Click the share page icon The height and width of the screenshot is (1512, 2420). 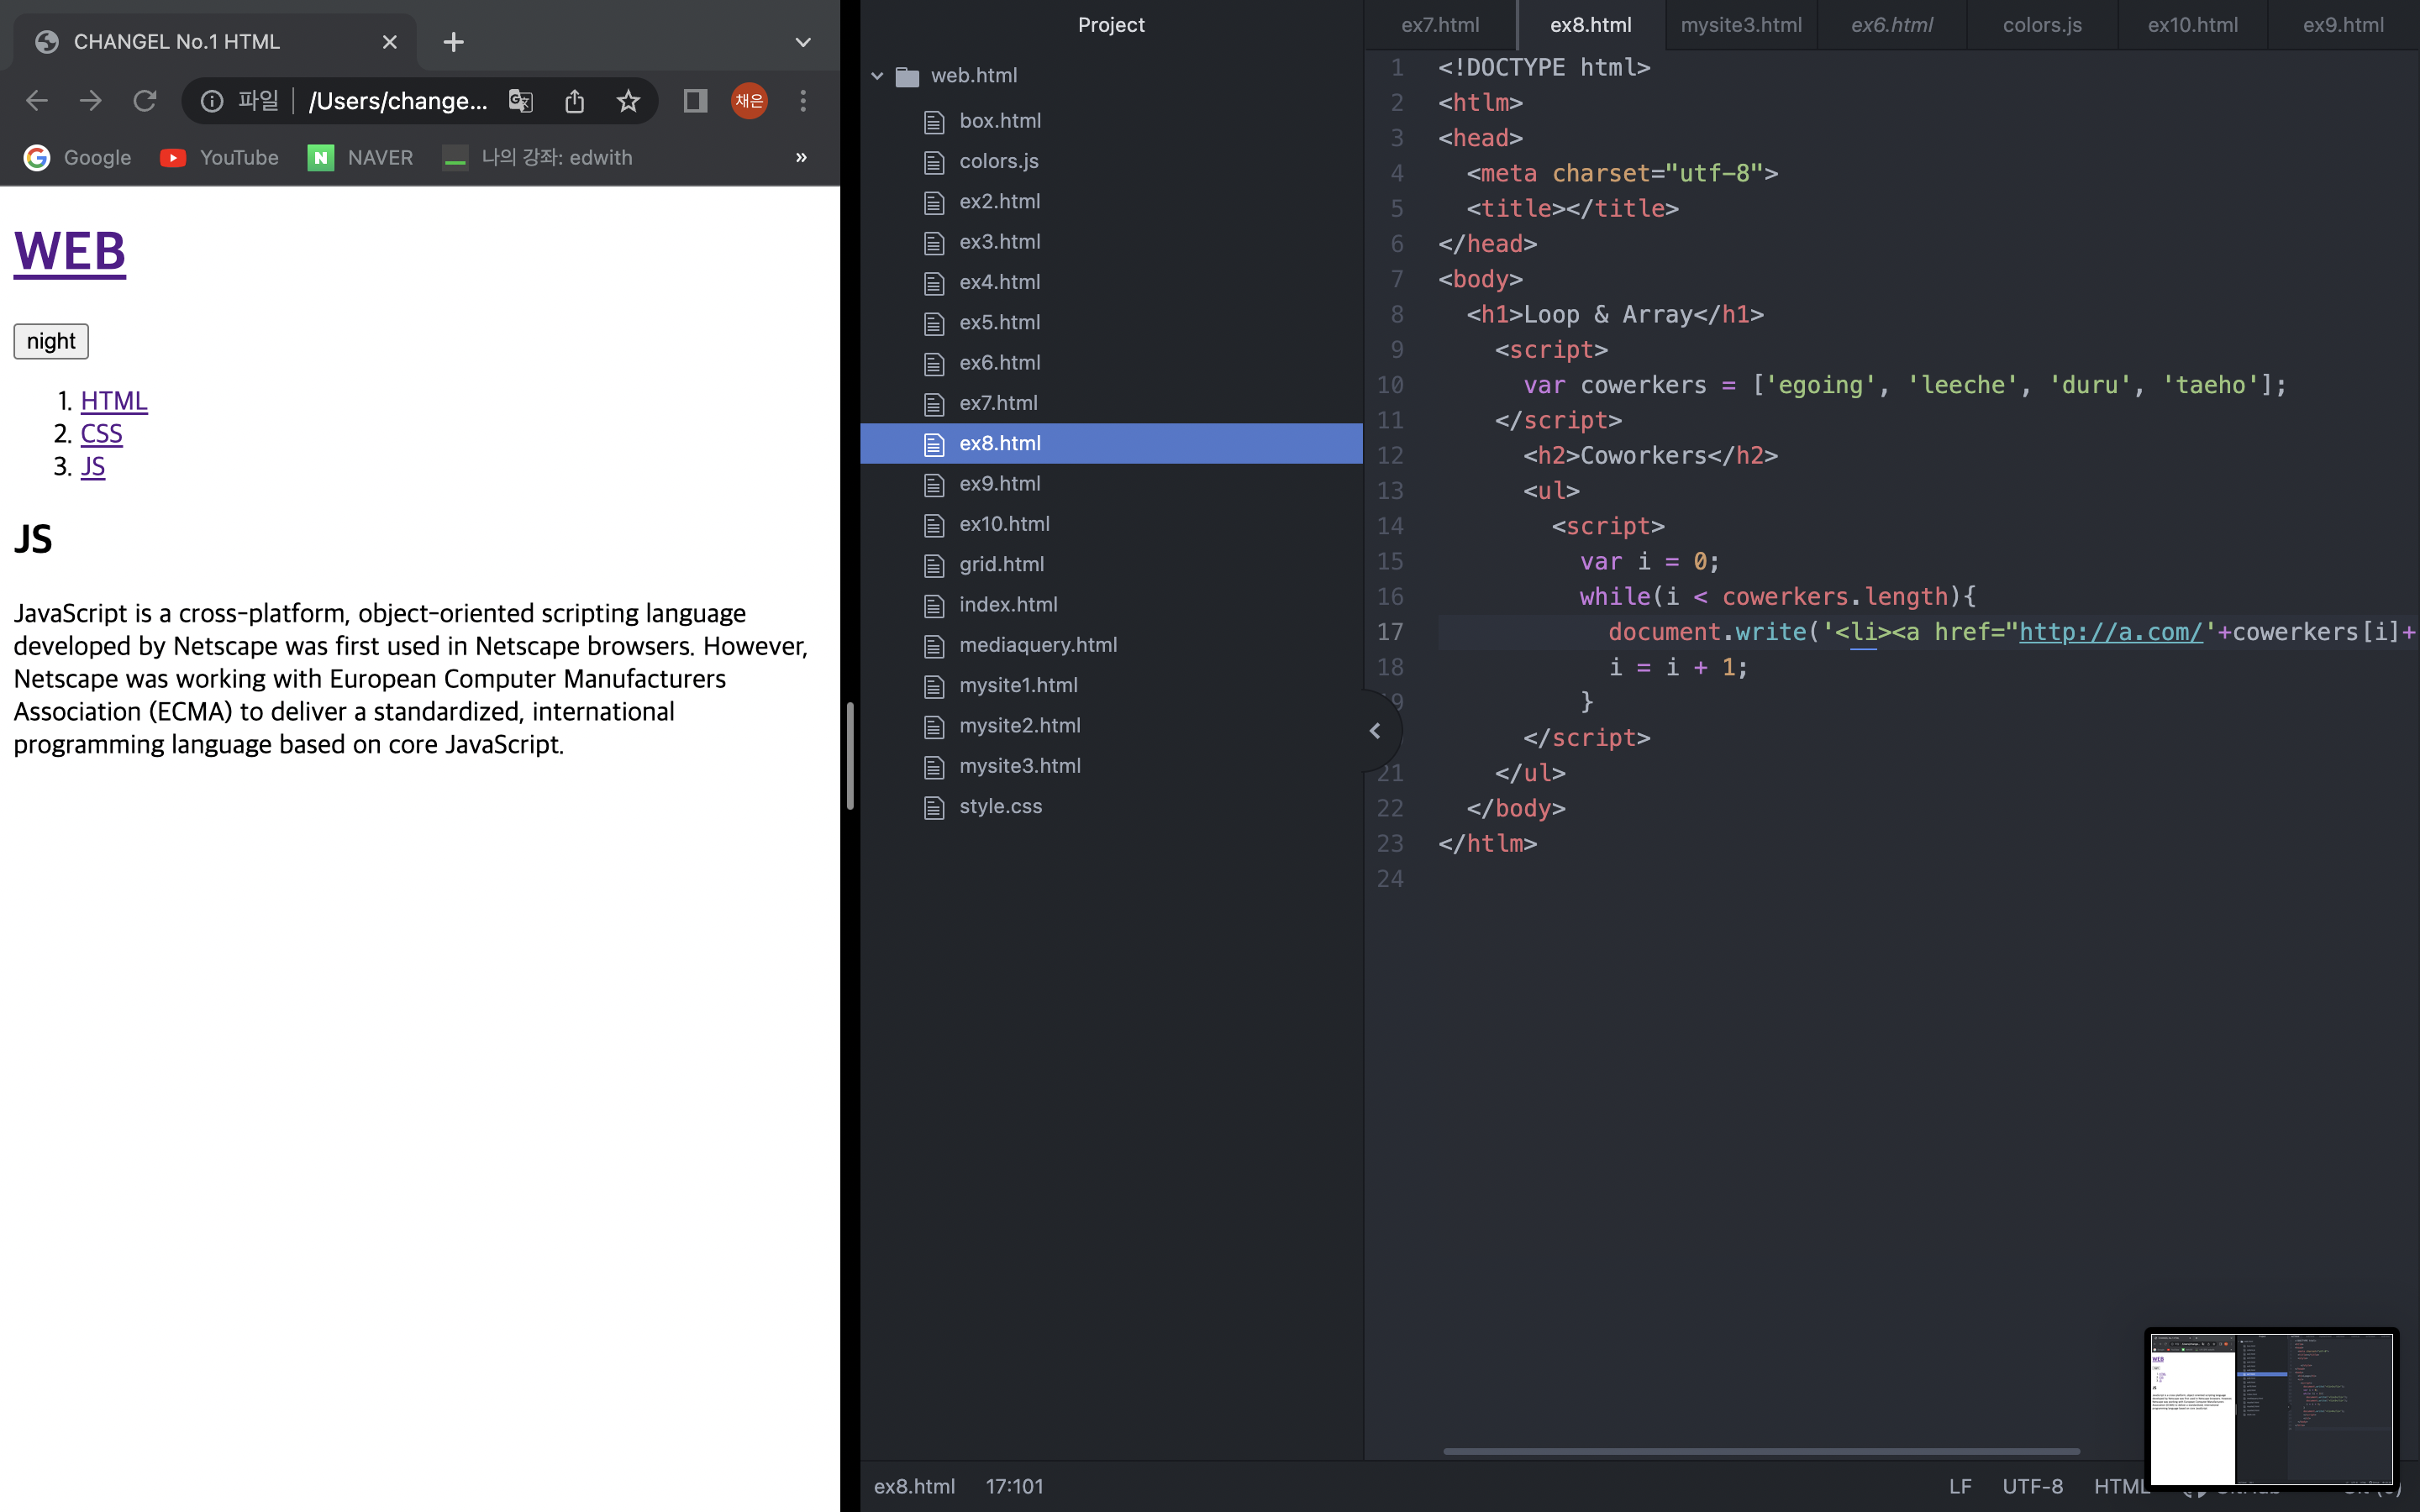pyautogui.click(x=574, y=101)
